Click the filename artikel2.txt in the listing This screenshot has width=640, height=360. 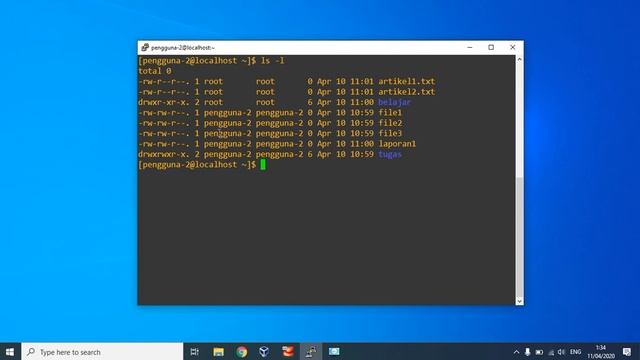pos(407,92)
